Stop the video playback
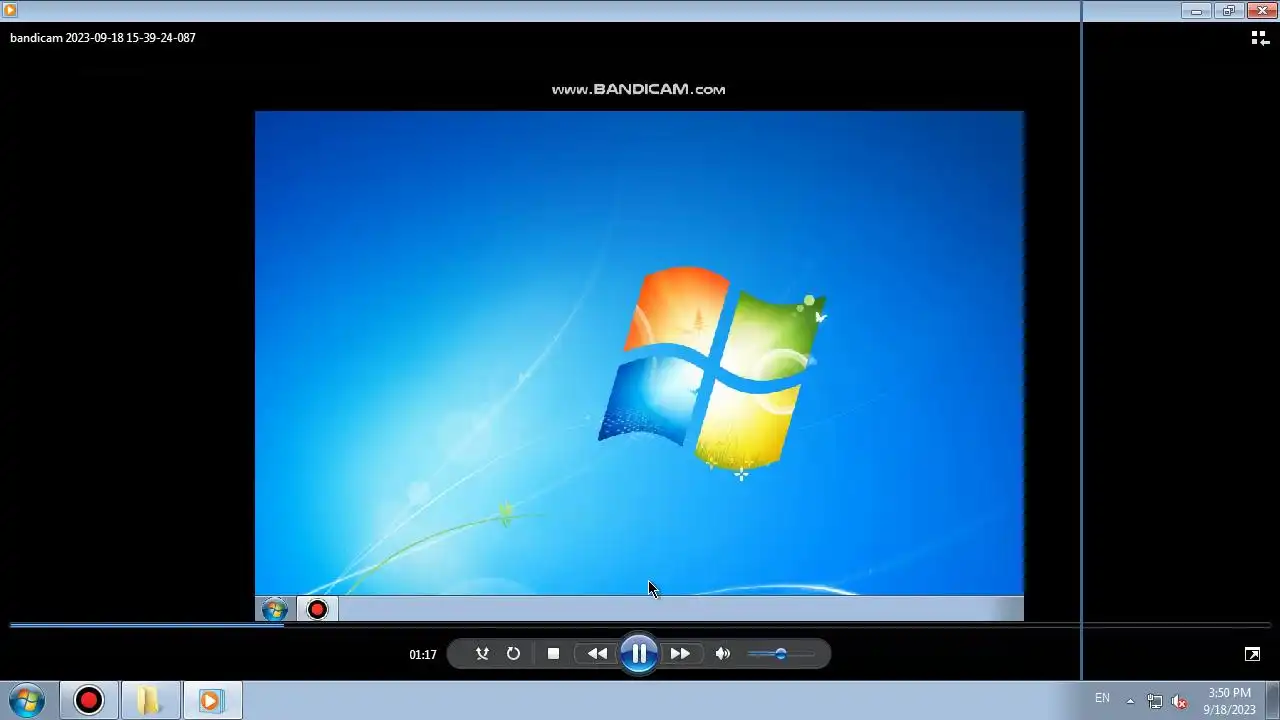Viewport: 1280px width, 720px height. click(553, 654)
